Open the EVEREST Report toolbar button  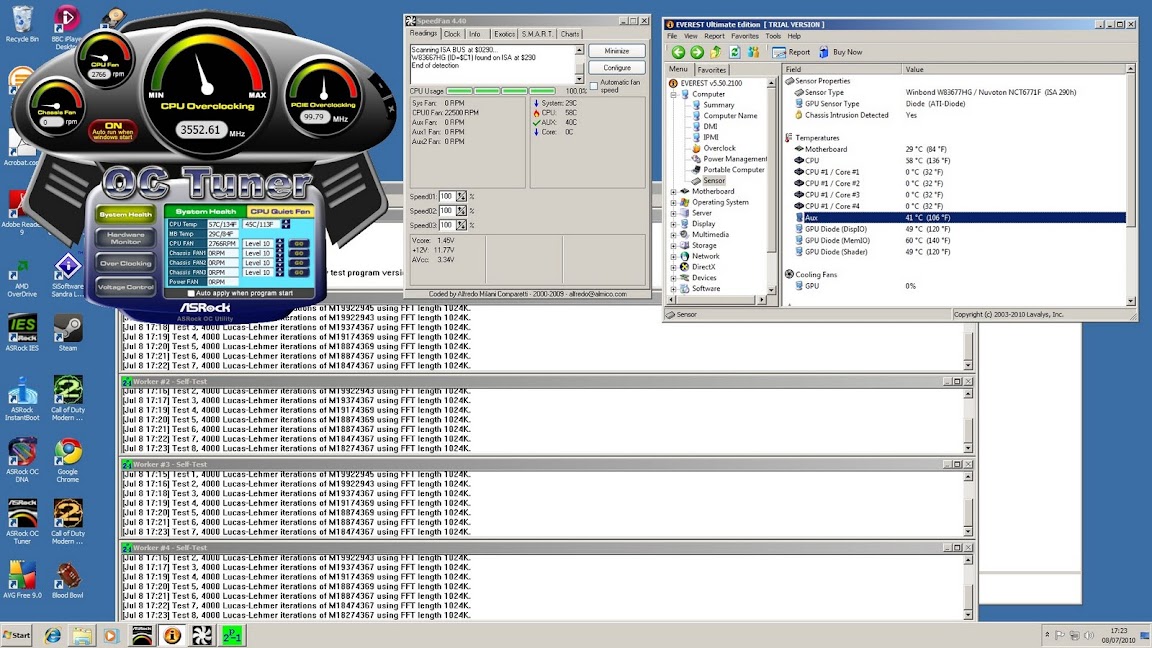(791, 52)
